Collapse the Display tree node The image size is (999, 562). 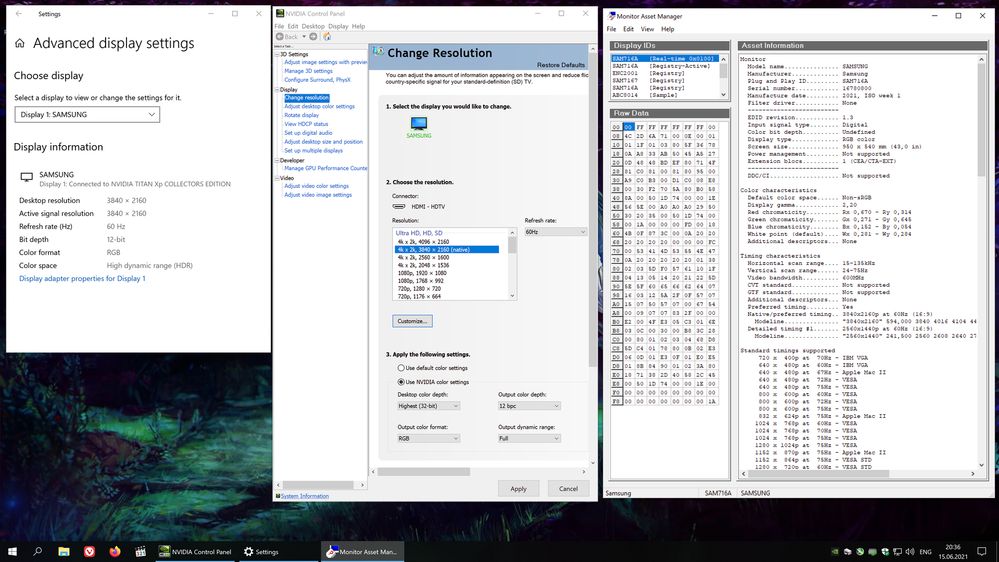click(x=277, y=90)
